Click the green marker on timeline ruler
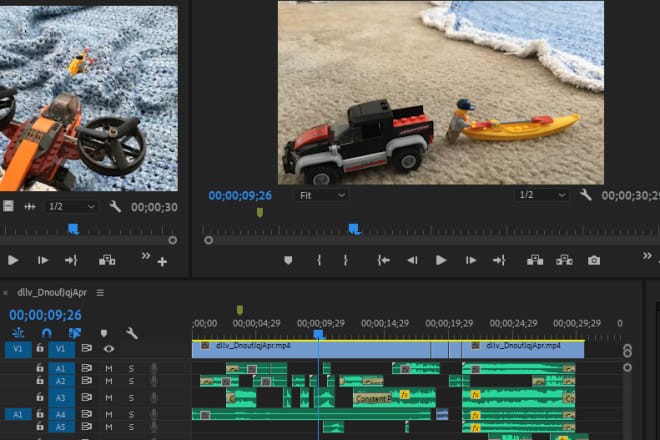The height and width of the screenshot is (440, 660). tap(240, 310)
